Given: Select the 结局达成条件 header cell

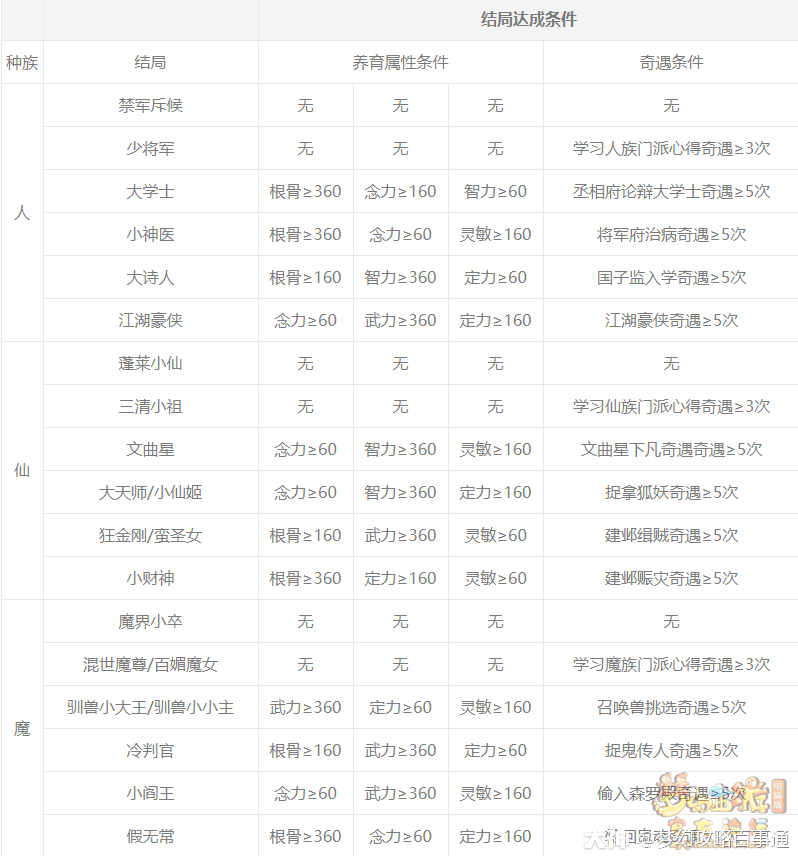Looking at the screenshot, I should (x=528, y=19).
